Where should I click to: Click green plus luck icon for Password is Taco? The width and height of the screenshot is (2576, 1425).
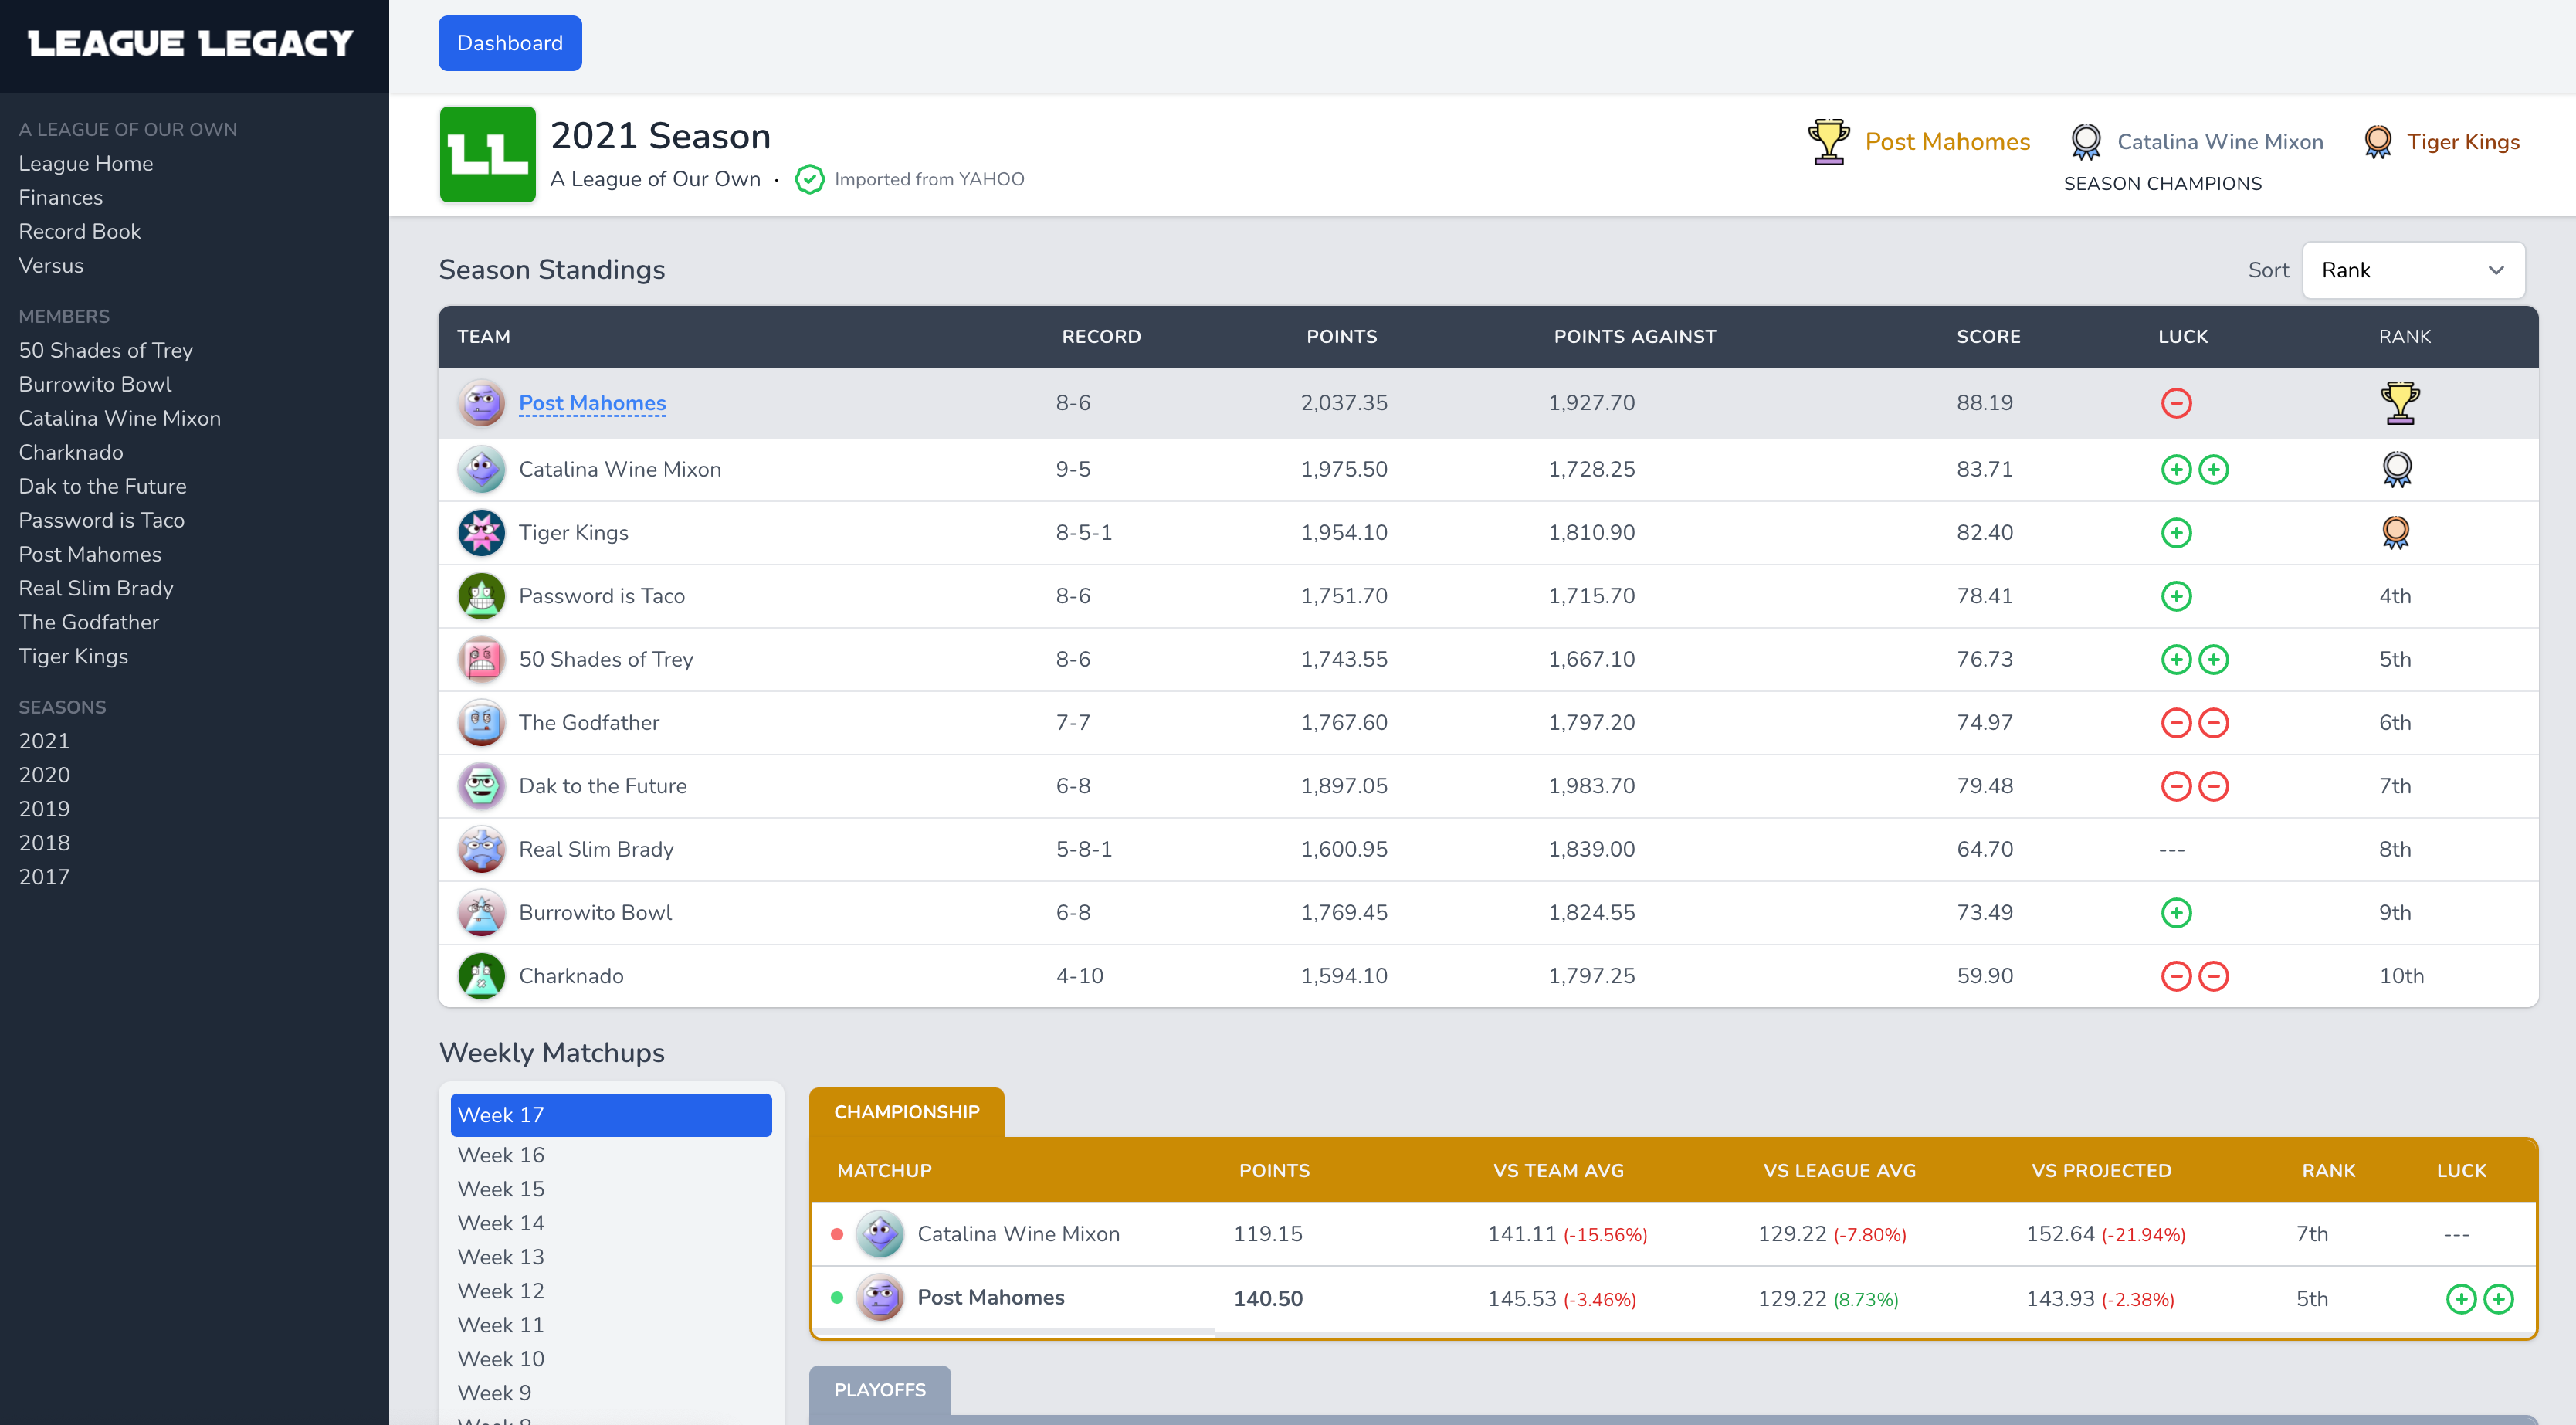2176,596
